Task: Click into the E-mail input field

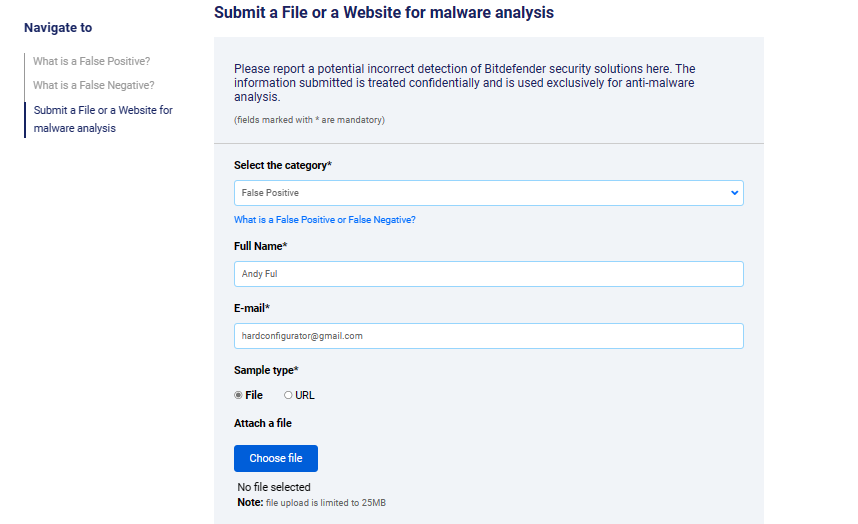Action: pyautogui.click(x=488, y=336)
